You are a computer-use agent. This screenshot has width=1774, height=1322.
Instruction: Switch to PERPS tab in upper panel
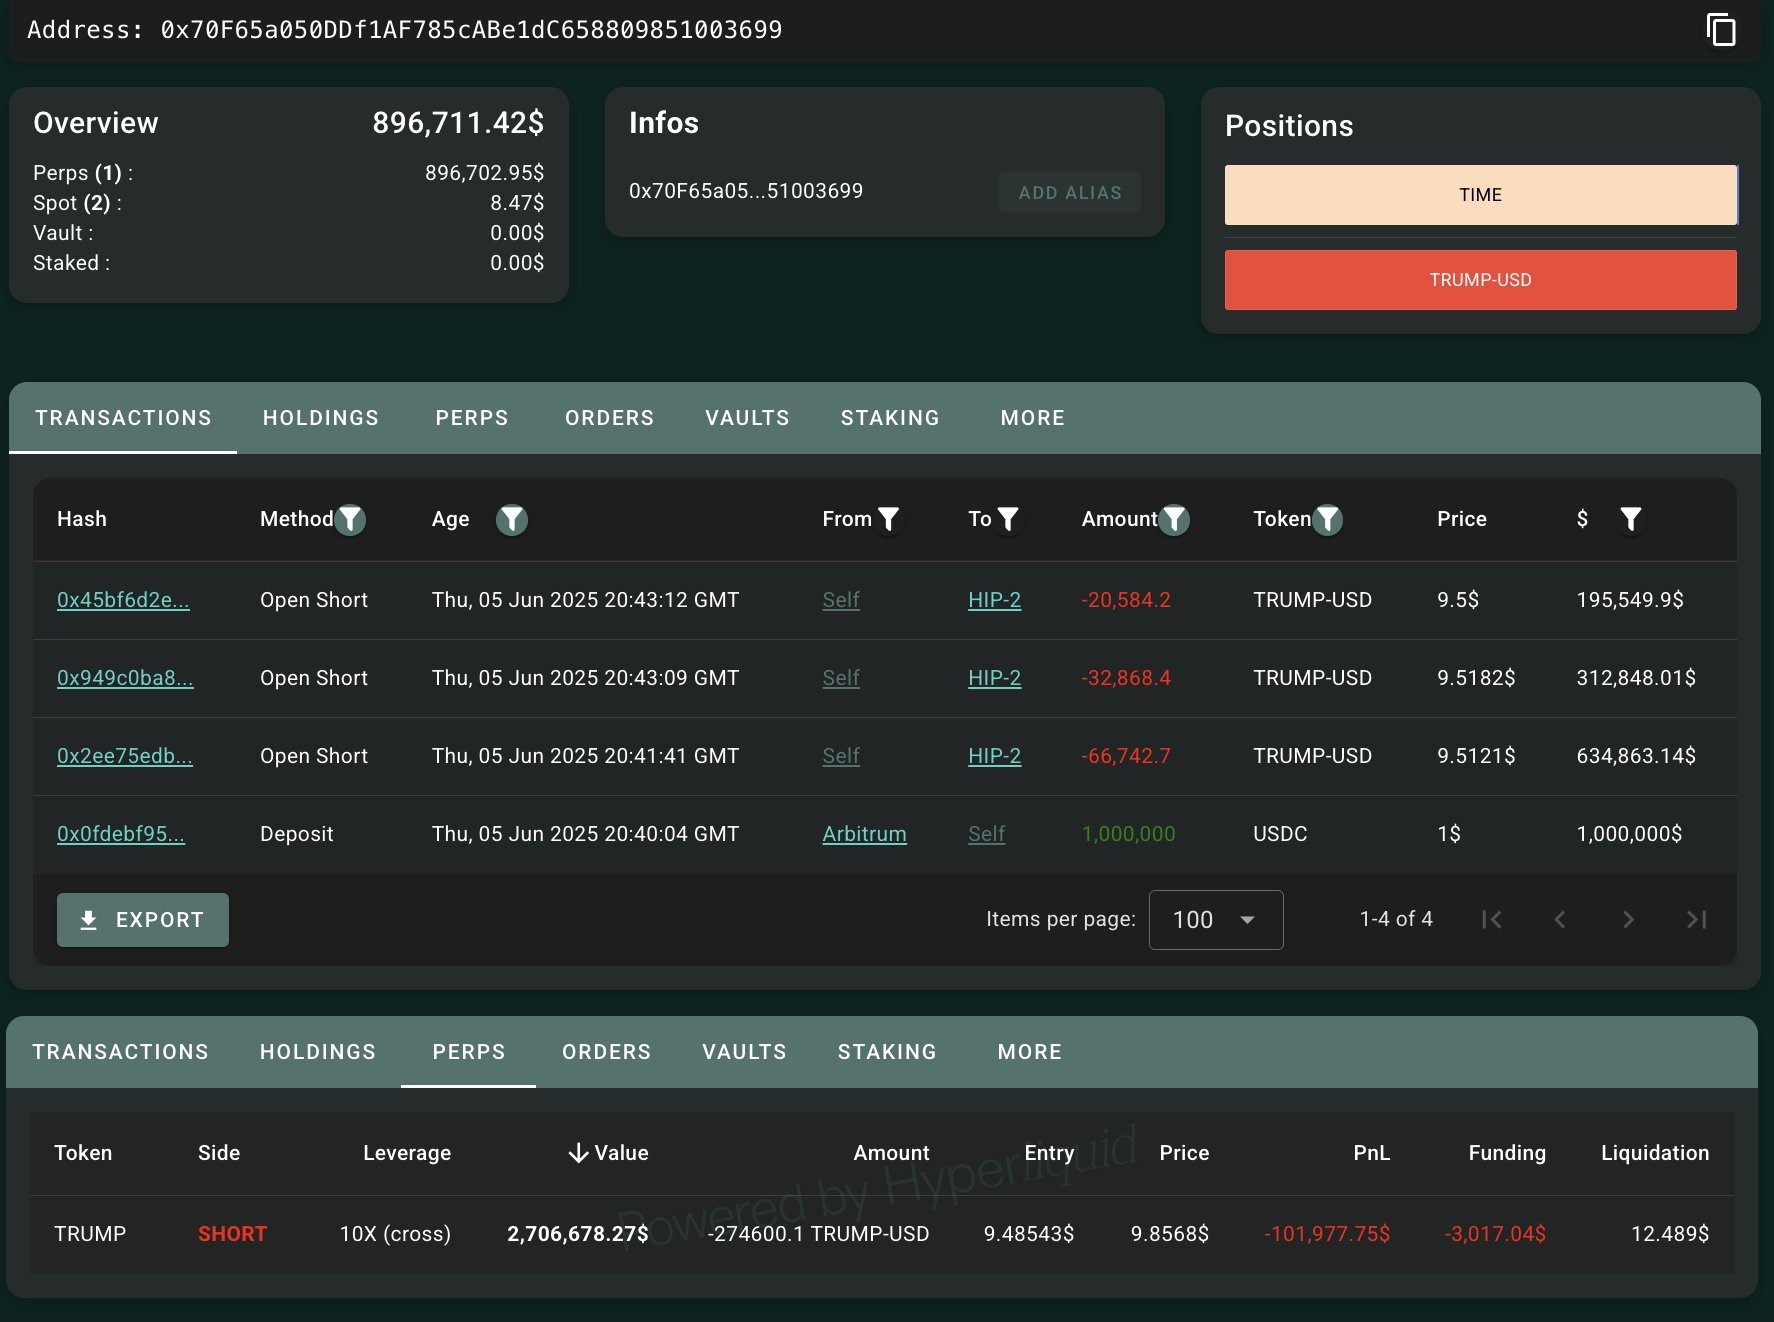click(x=472, y=418)
